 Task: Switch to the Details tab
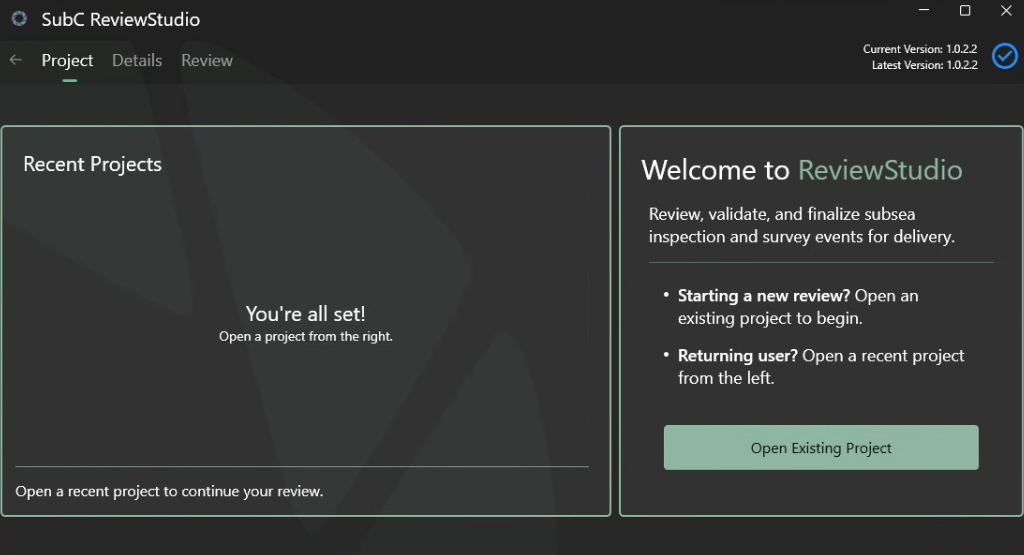(137, 60)
